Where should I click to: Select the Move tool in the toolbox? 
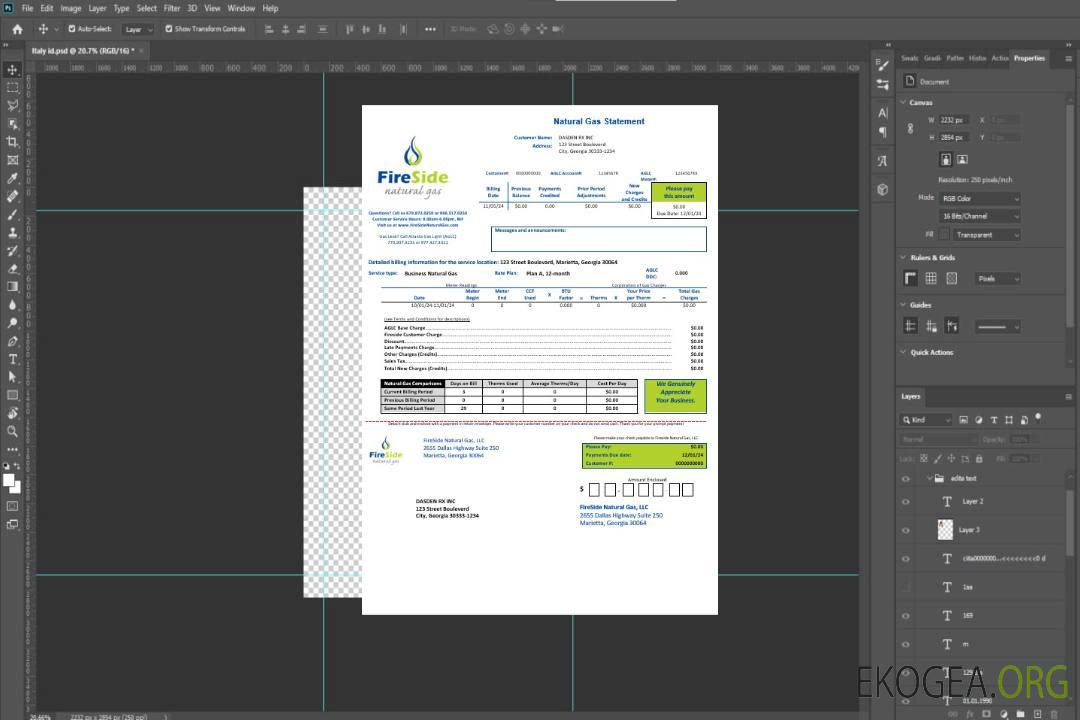(x=12, y=70)
